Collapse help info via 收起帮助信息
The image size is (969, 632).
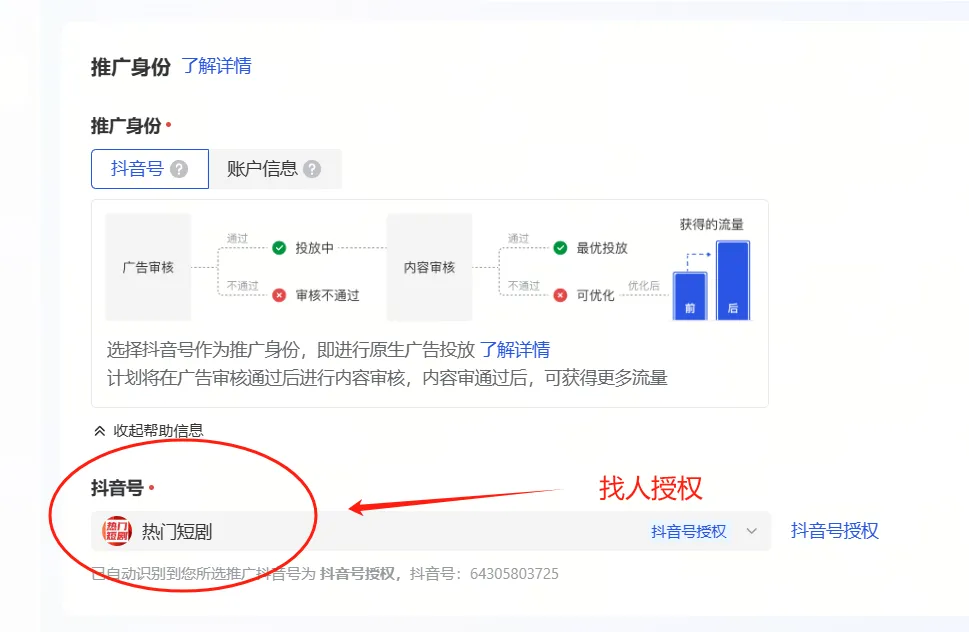tap(148, 431)
